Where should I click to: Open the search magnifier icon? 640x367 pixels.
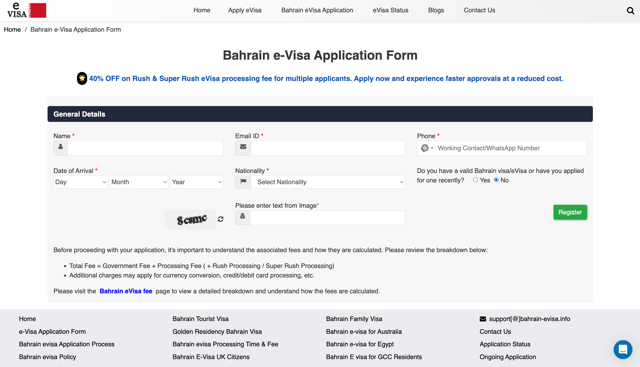click(630, 11)
